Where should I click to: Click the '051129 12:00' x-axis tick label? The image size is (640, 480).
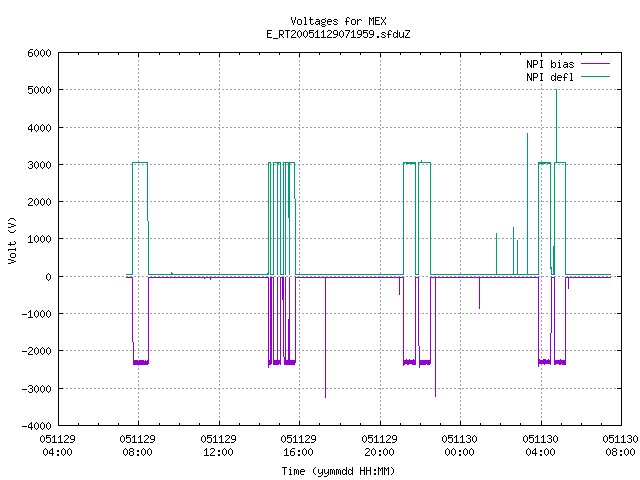218,445
